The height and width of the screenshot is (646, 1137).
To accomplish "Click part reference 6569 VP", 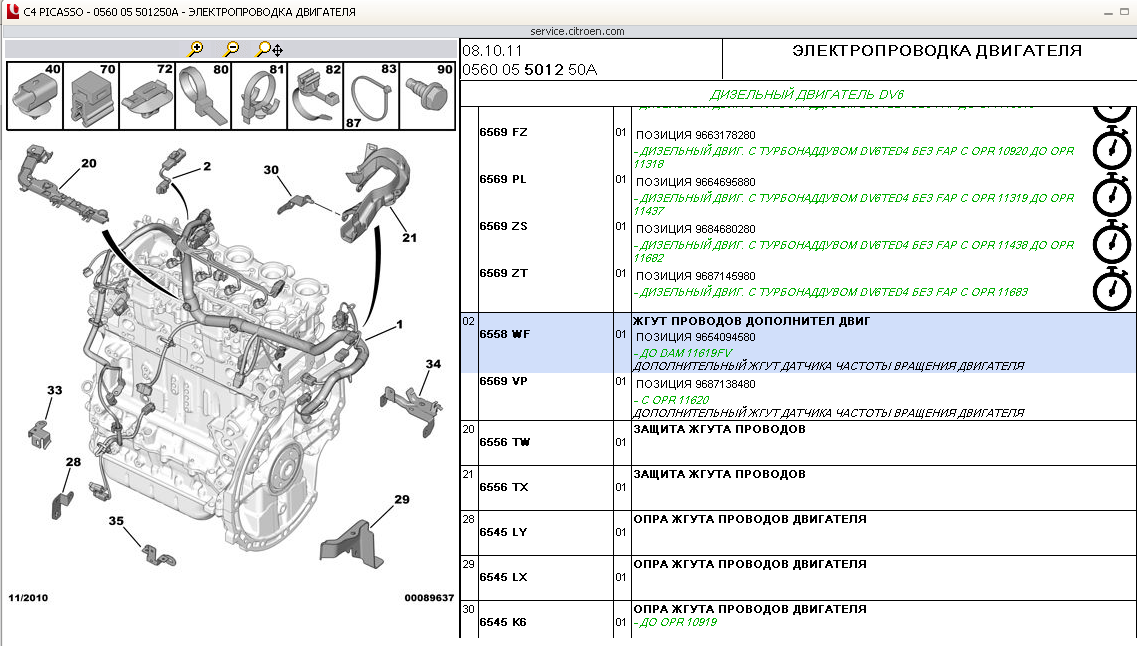I will [x=503, y=382].
